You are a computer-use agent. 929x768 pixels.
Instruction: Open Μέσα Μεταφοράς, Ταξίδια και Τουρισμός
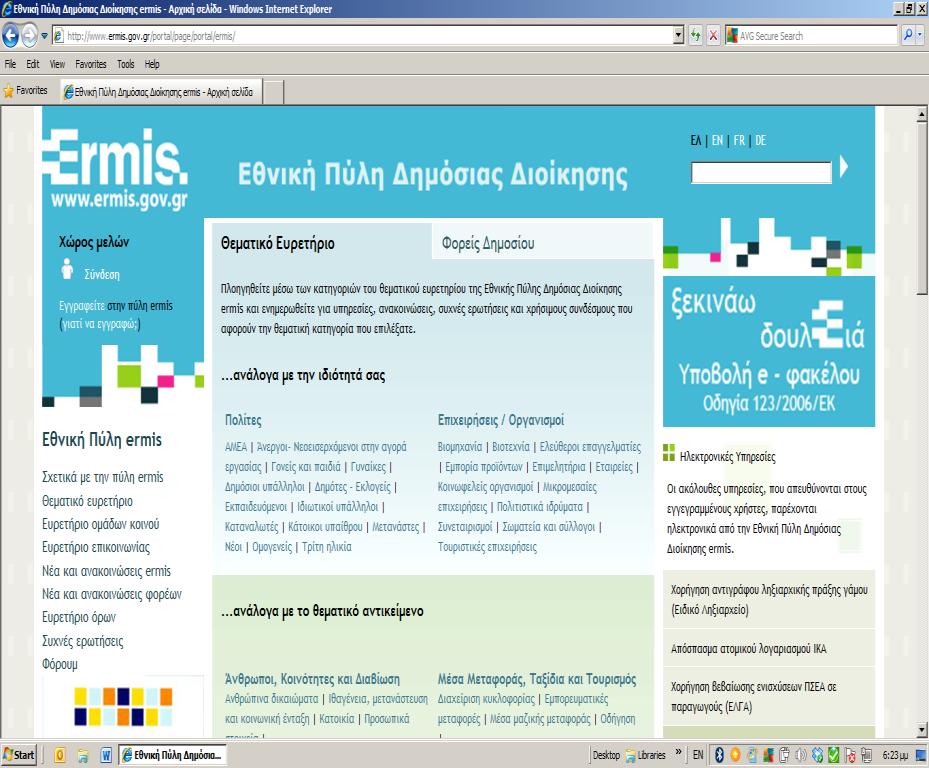[537, 679]
